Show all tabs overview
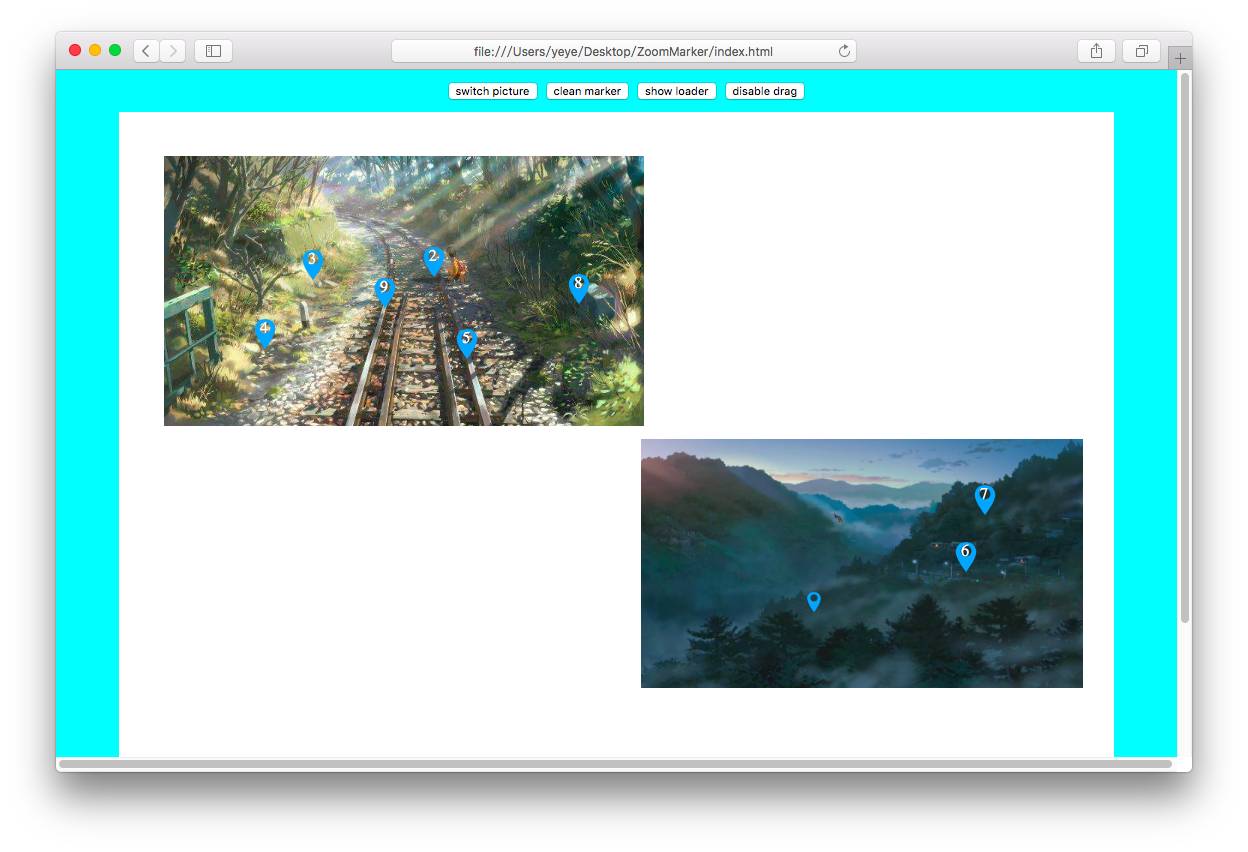The height and width of the screenshot is (852, 1248). point(1142,51)
